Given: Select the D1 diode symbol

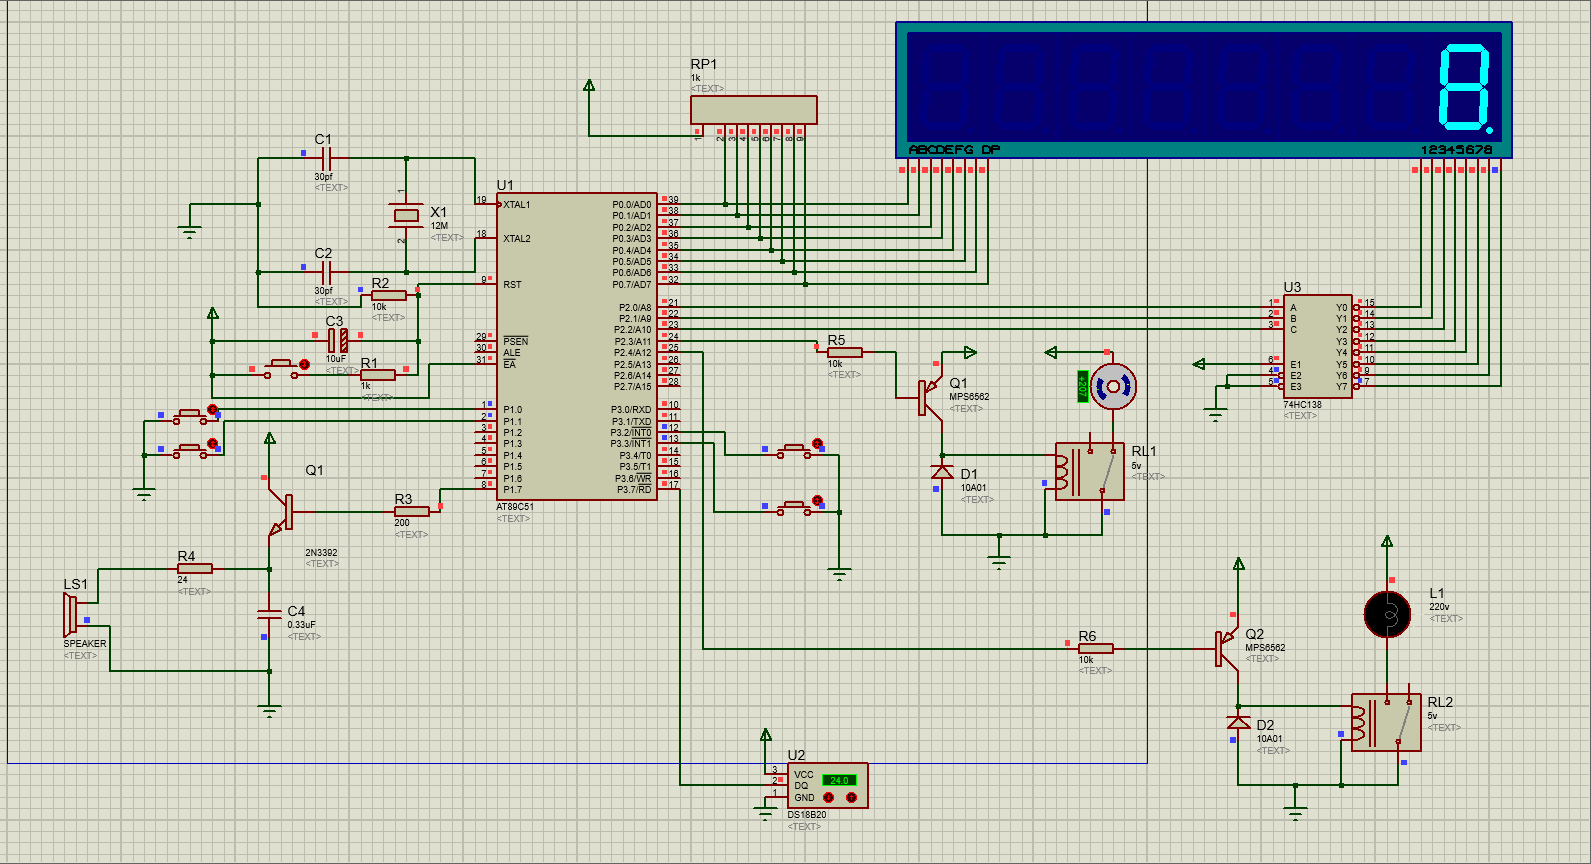Looking at the screenshot, I should pos(942,472).
